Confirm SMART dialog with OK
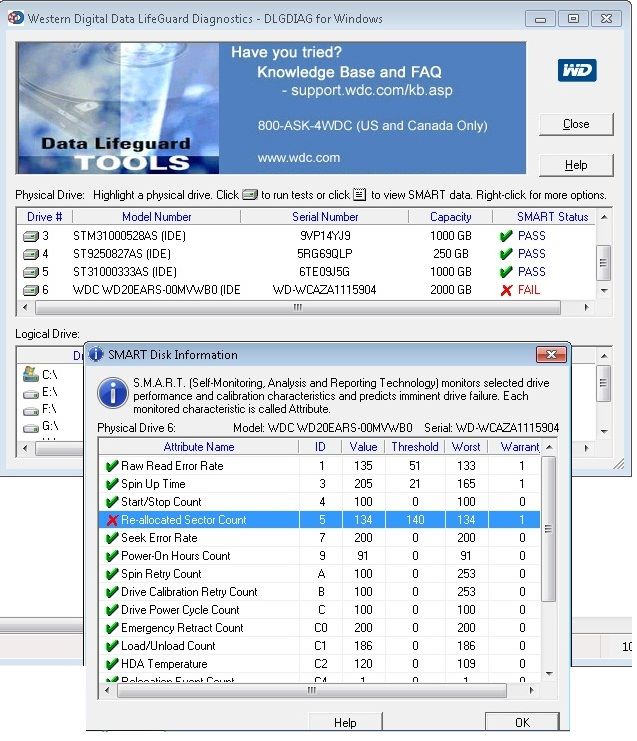The width and height of the screenshot is (637, 741). coord(522,722)
